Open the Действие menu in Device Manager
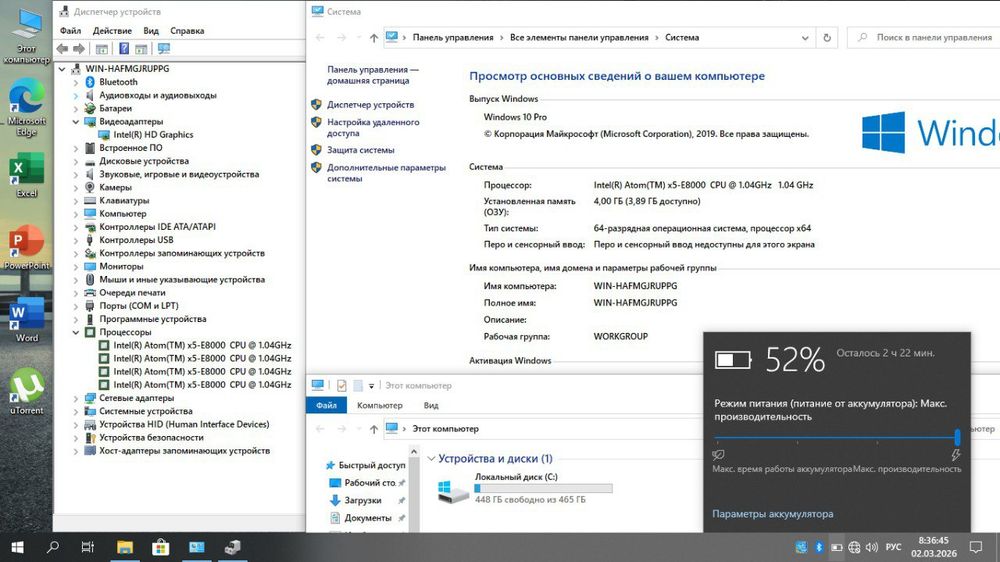Screen dimensions: 1000x562 pos(112,31)
